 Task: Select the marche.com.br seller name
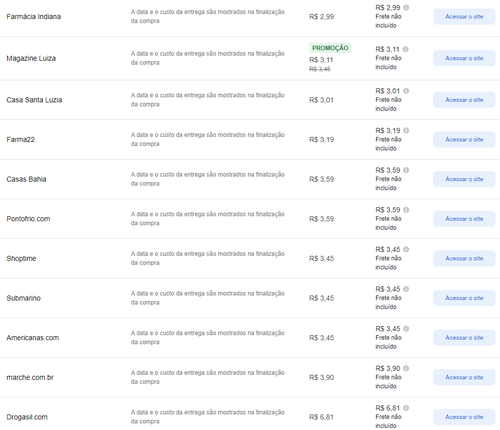click(x=30, y=378)
